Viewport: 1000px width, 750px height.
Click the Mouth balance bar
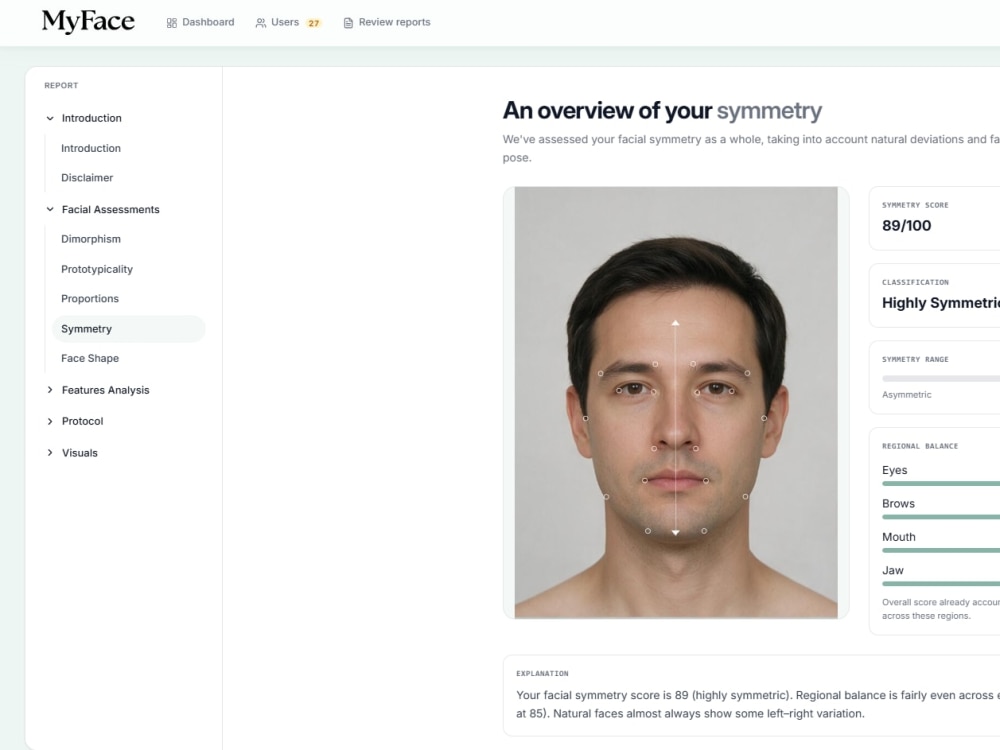click(941, 550)
